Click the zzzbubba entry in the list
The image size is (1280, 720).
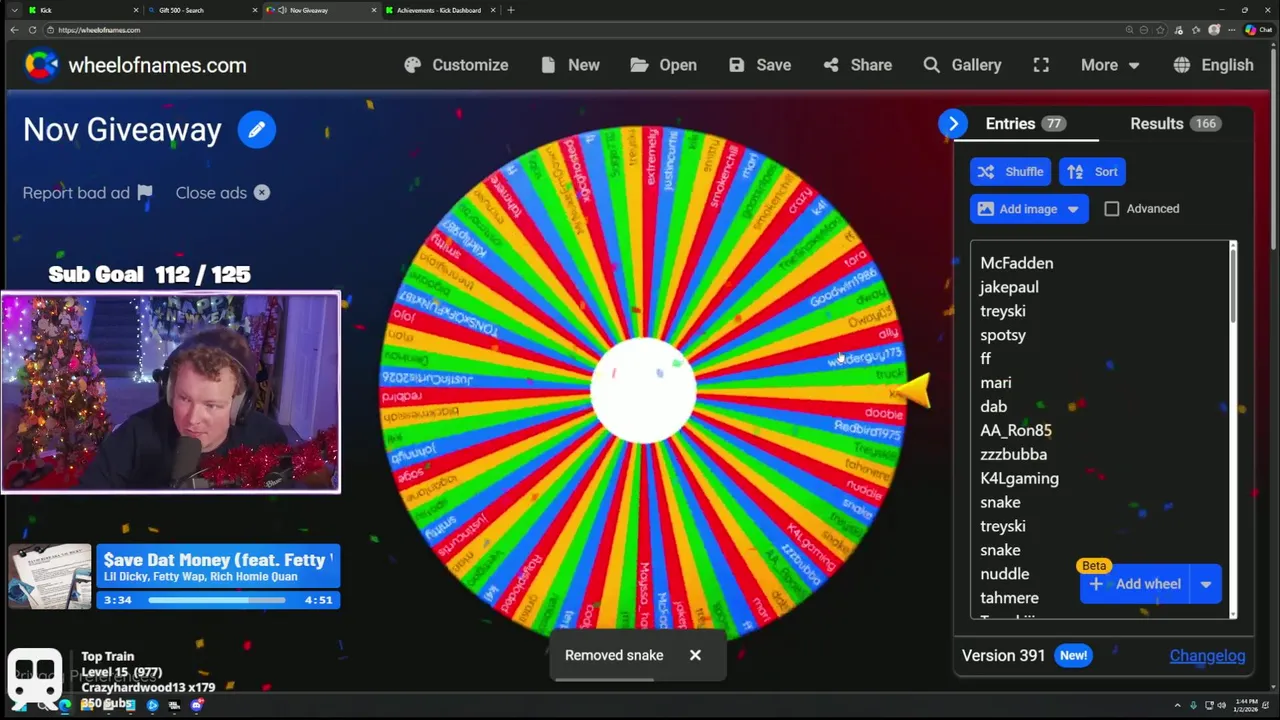coord(1013,454)
